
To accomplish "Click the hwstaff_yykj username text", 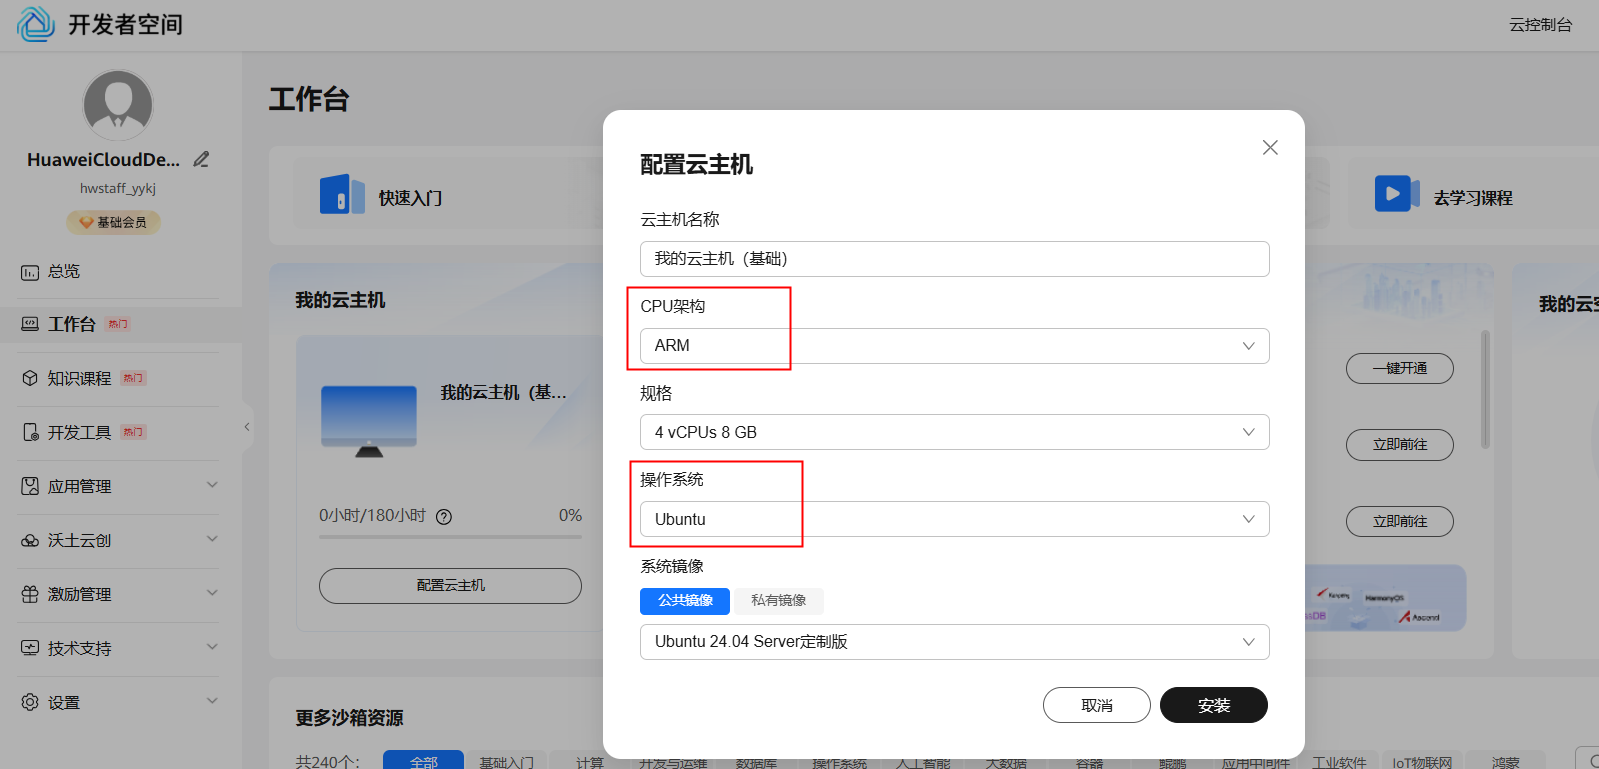I will pos(118,188).
